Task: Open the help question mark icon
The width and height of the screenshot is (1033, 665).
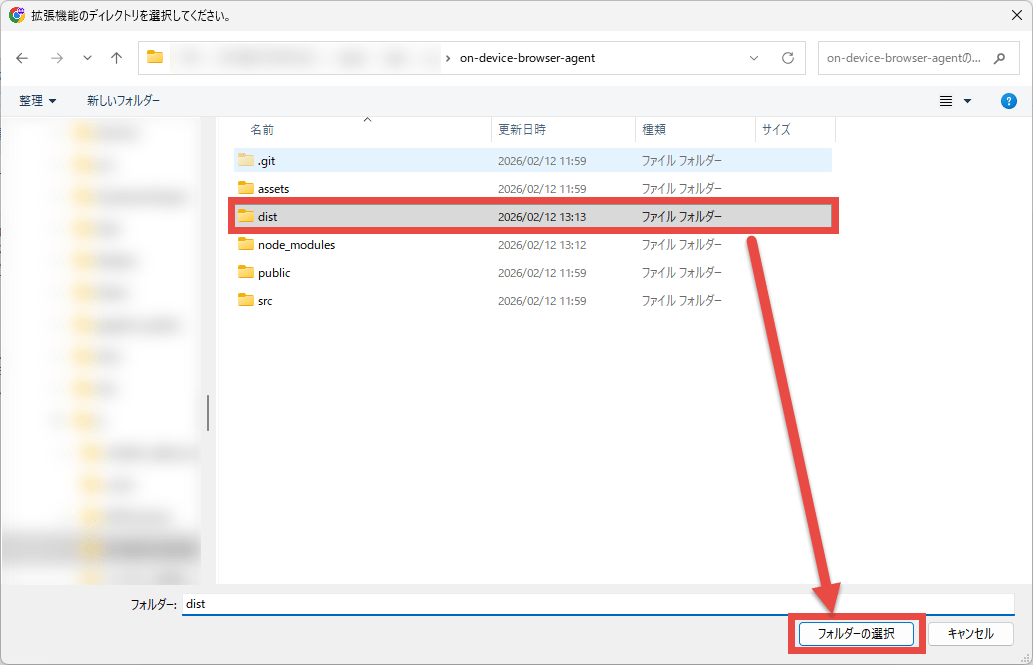Action: pyautogui.click(x=1009, y=101)
